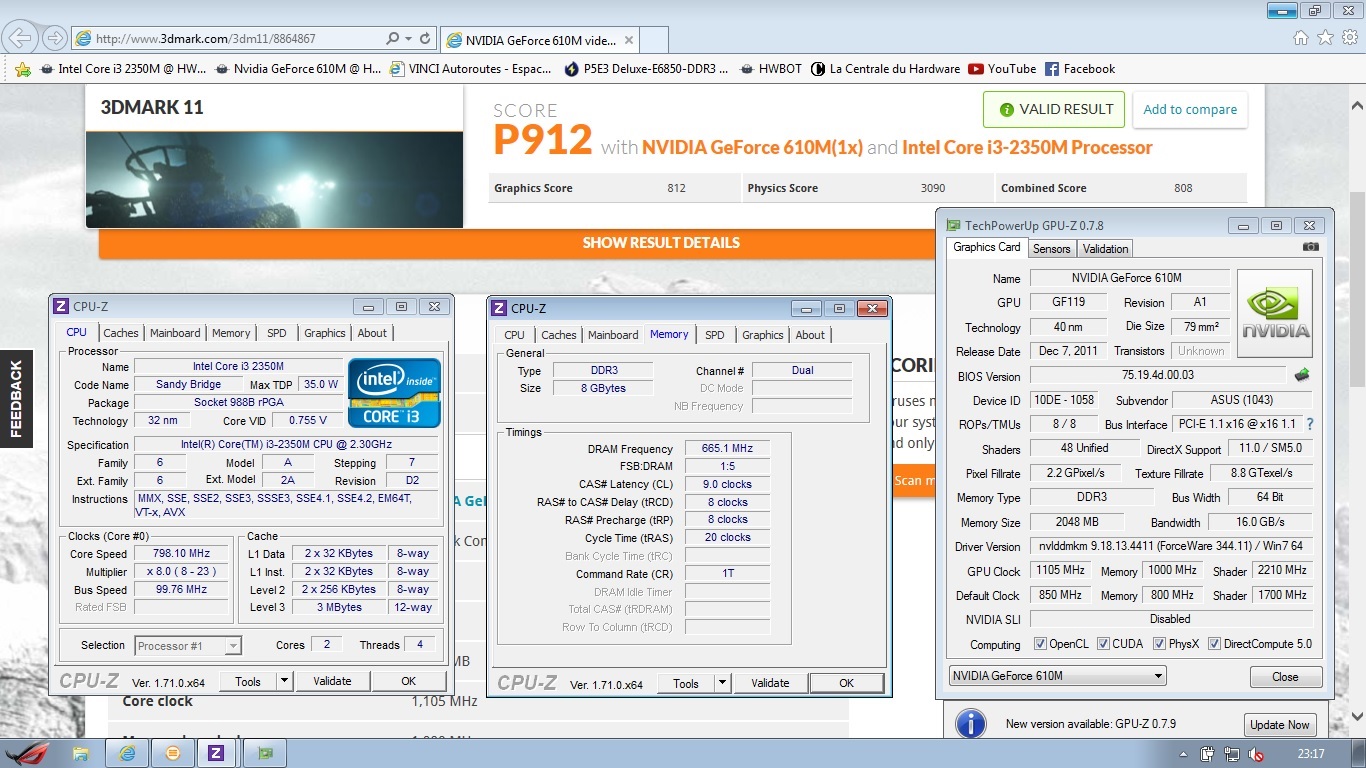Toggle the OpenCL checkbox in GPU-Z
1366x768 pixels.
tap(1040, 644)
